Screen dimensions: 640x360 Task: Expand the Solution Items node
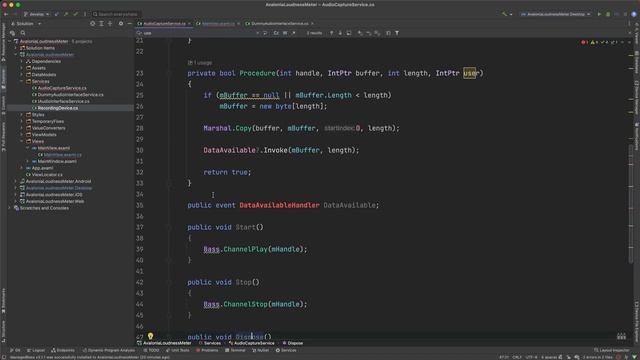click(x=16, y=48)
